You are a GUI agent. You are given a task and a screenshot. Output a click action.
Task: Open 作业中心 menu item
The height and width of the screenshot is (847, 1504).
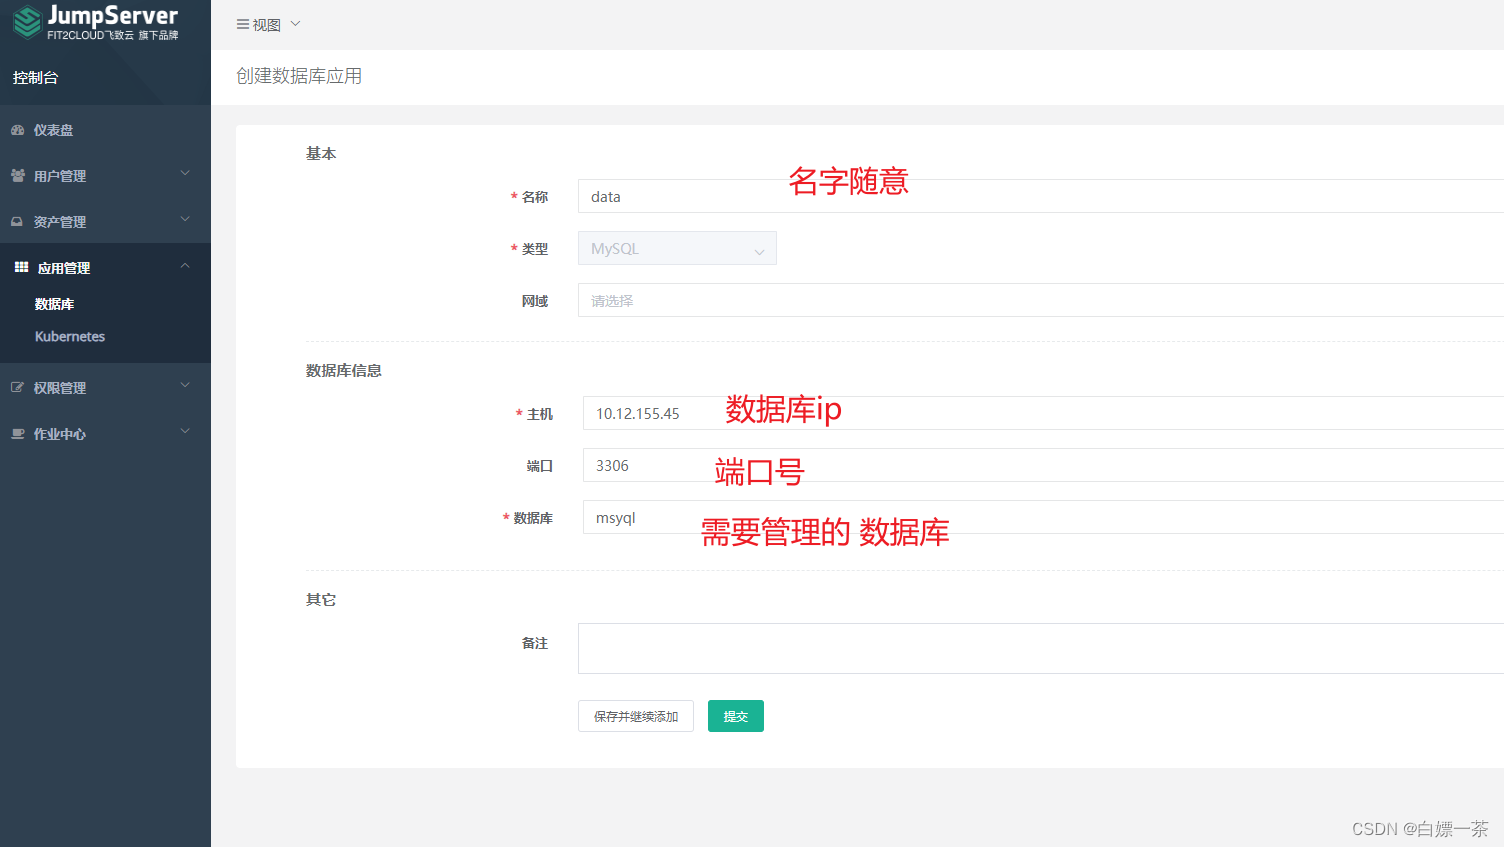click(60, 434)
